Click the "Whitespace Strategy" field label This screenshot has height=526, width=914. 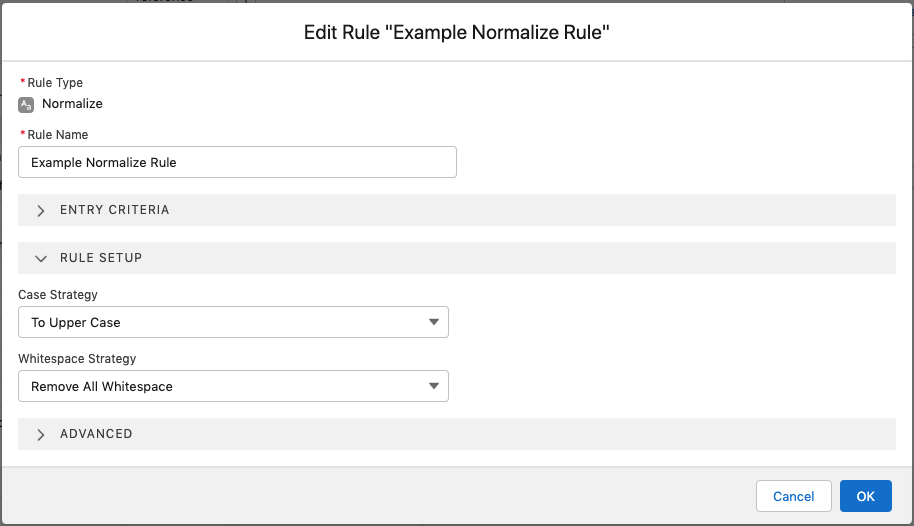coord(77,359)
